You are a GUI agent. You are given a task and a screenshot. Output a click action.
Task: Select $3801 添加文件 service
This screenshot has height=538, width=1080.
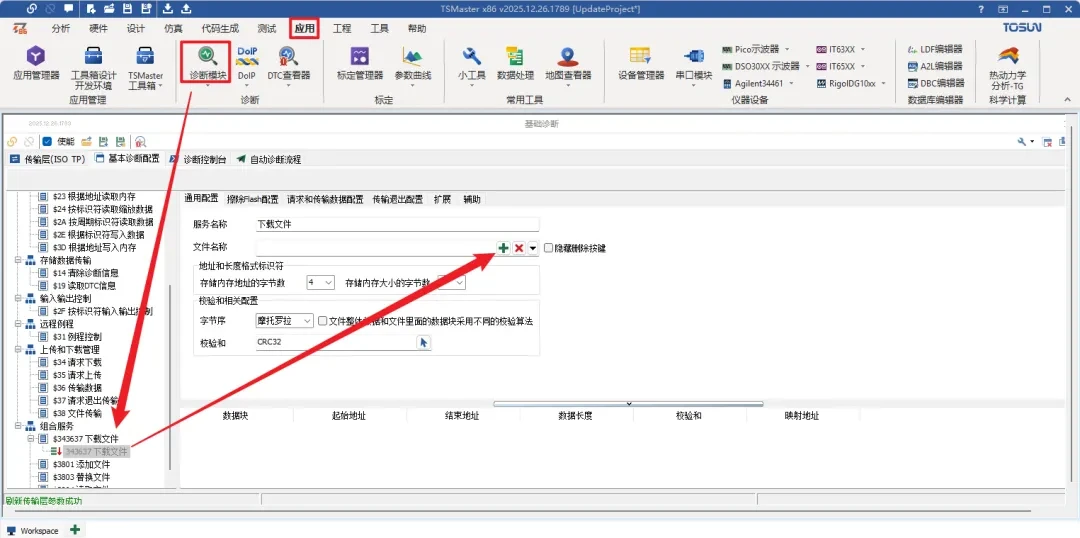pyautogui.click(x=81, y=464)
